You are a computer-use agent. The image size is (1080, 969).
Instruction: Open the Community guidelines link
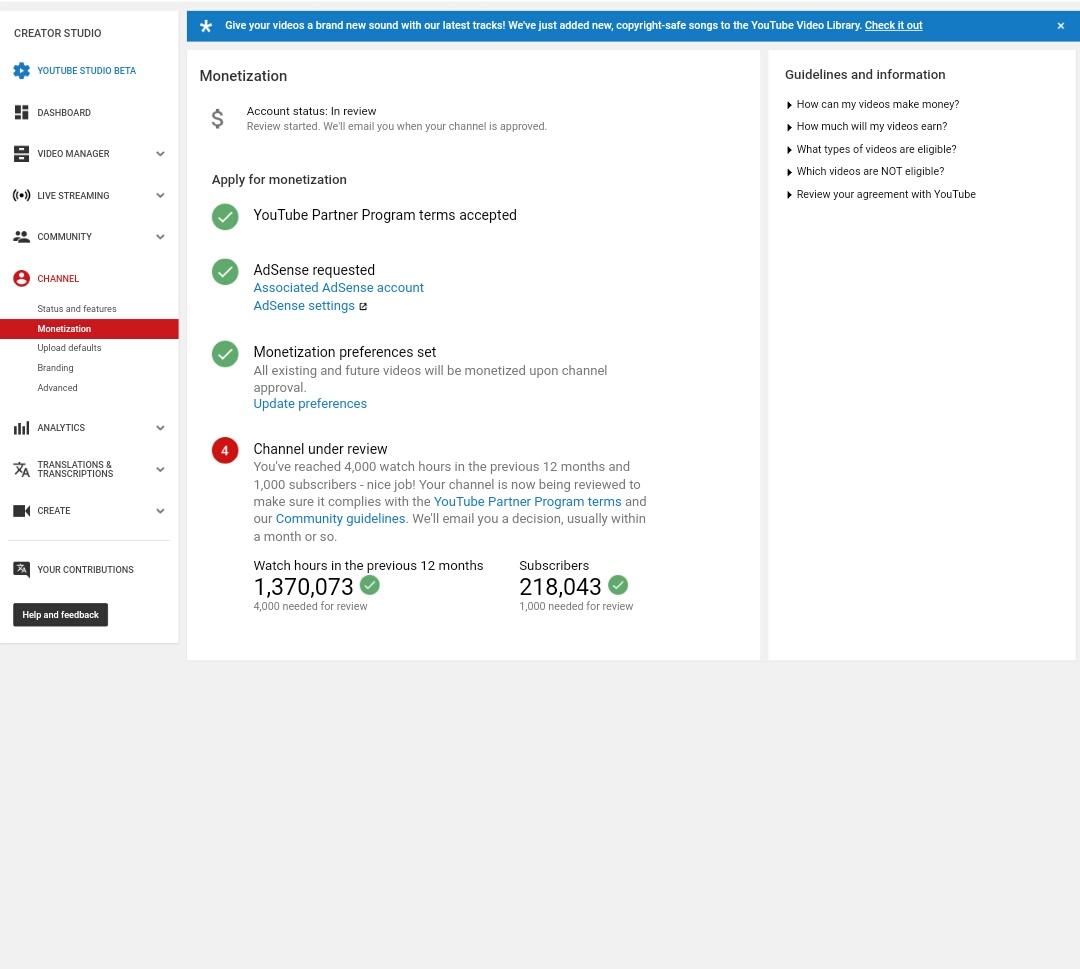pos(340,519)
